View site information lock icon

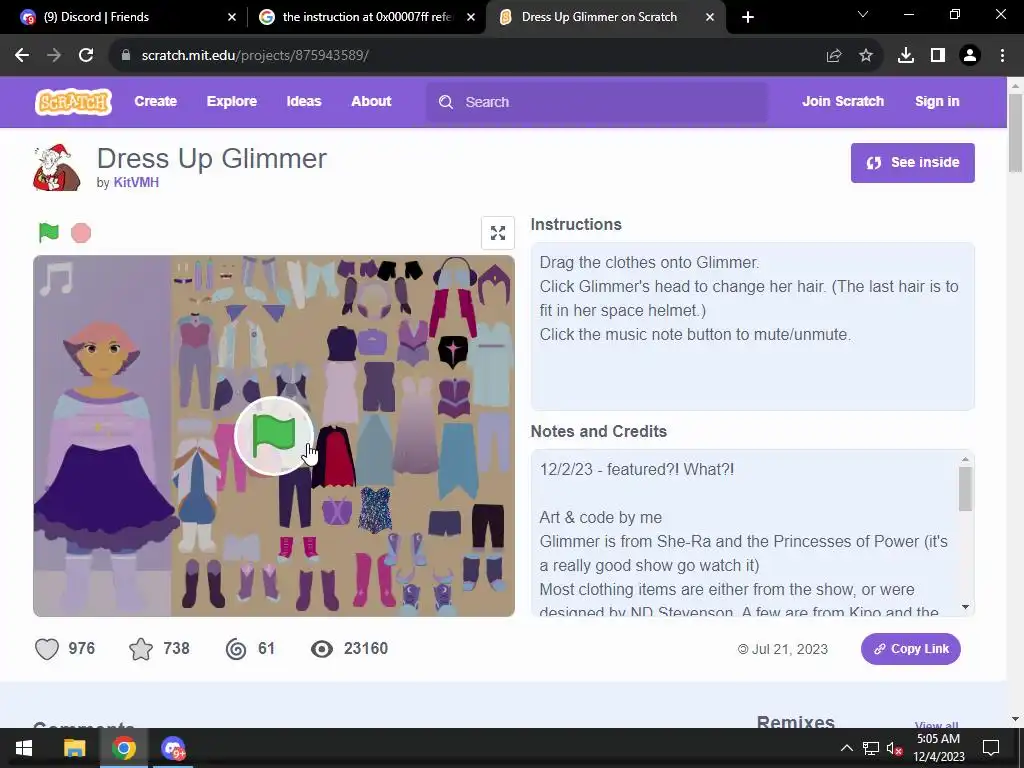(126, 56)
